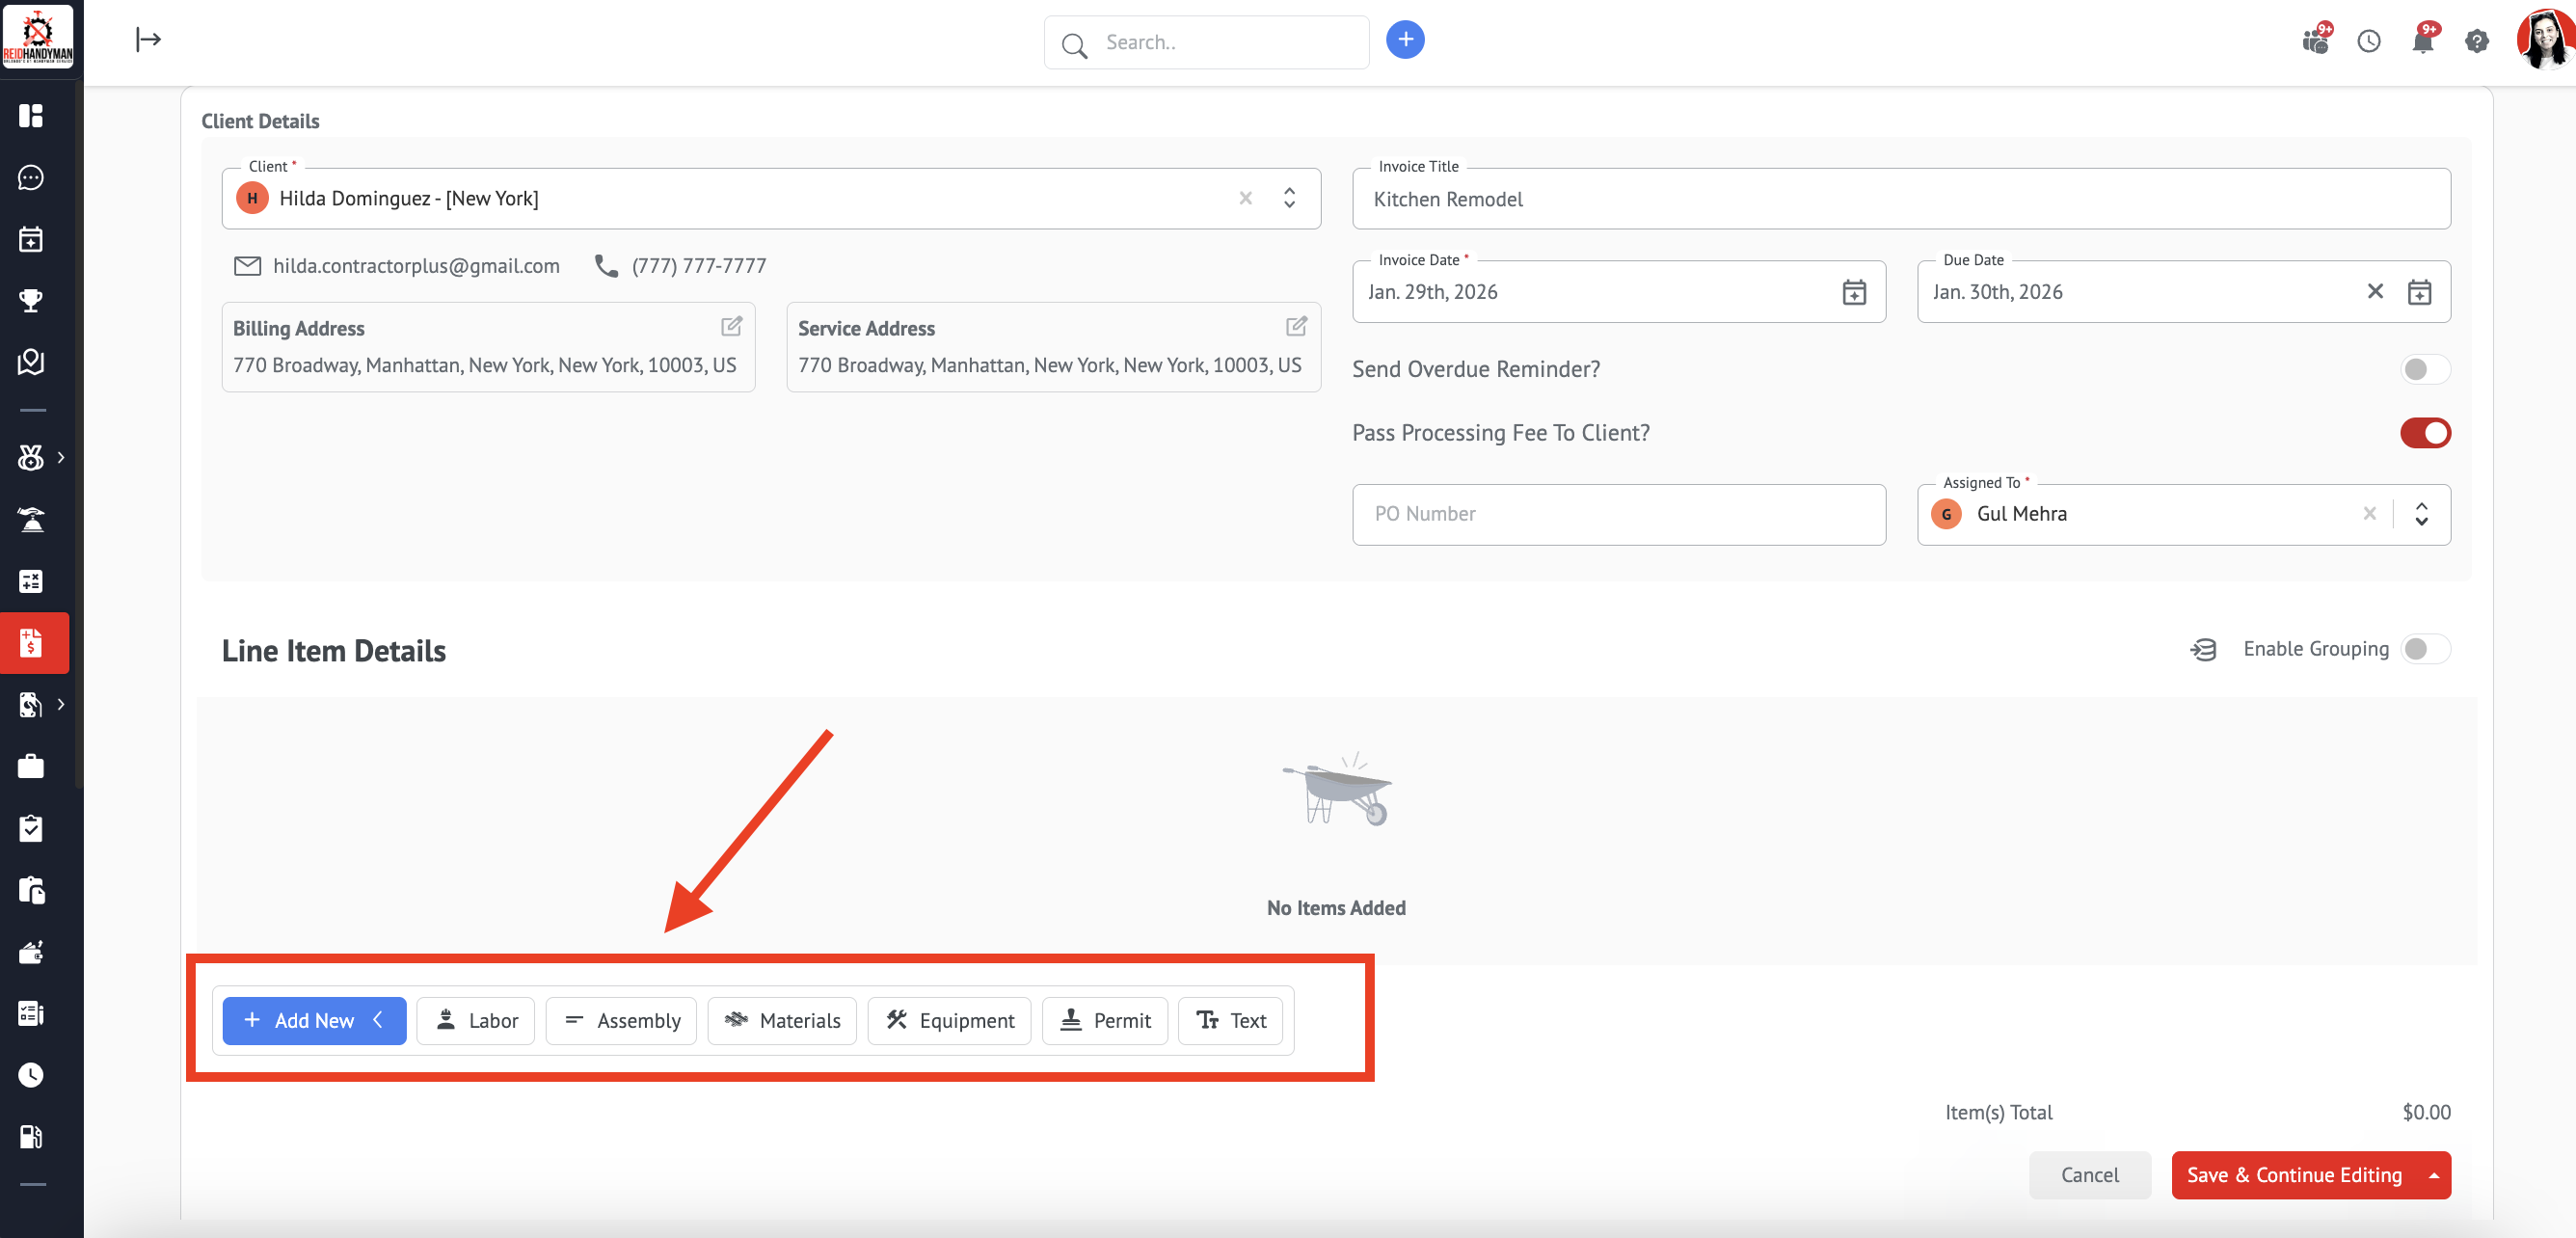Enable the Send Overdue Reminder toggle

coord(2424,369)
